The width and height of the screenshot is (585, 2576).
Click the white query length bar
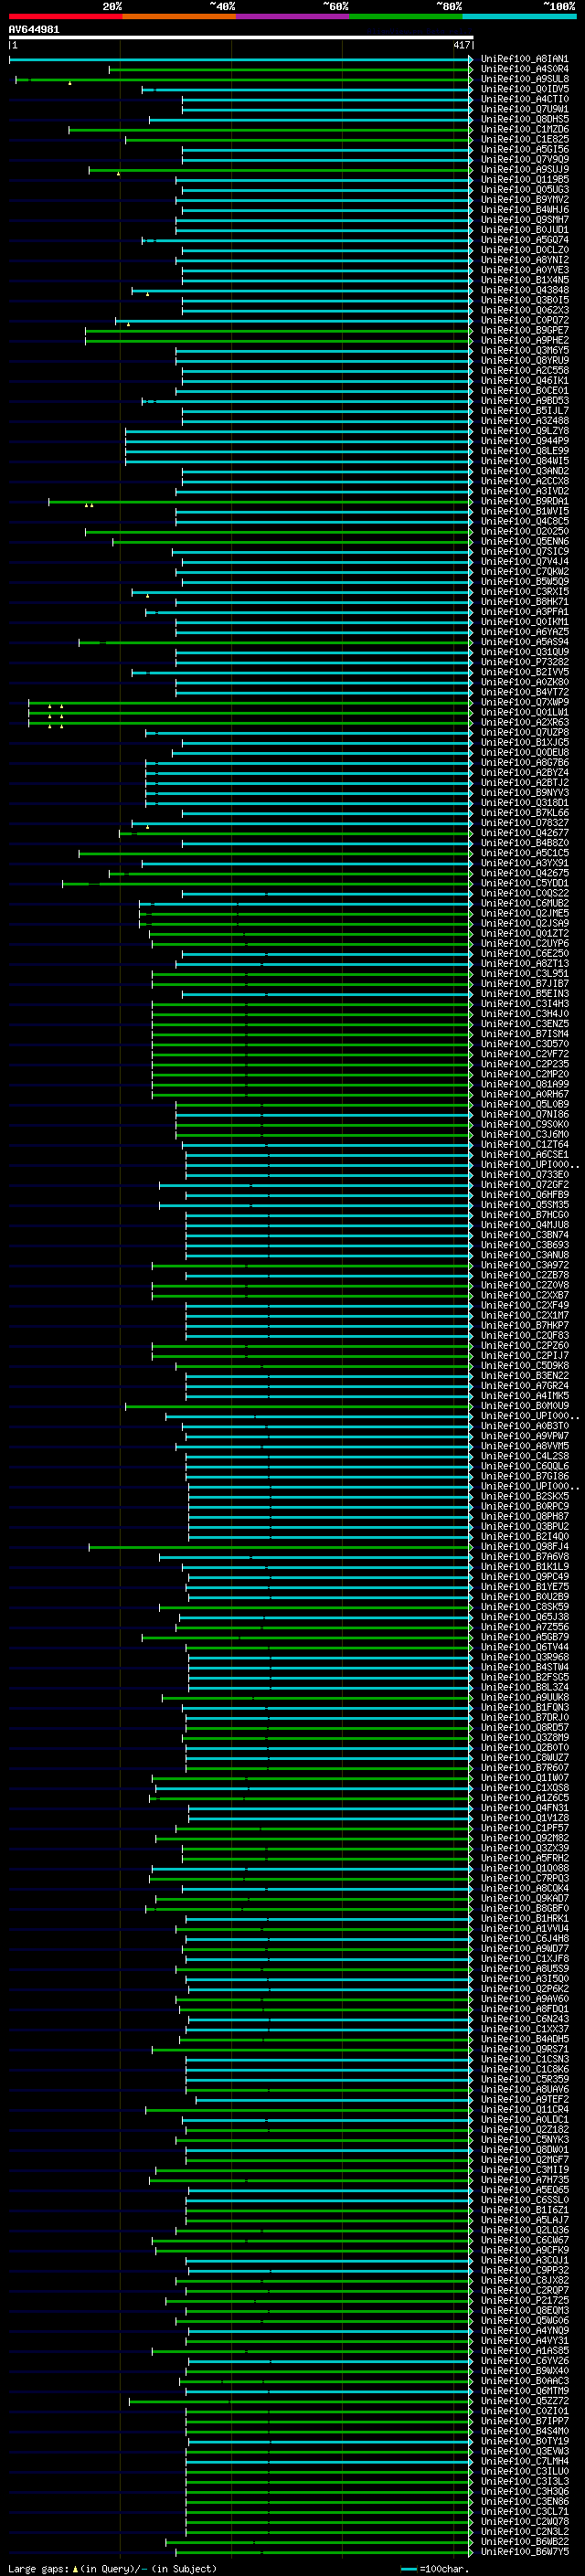point(241,37)
